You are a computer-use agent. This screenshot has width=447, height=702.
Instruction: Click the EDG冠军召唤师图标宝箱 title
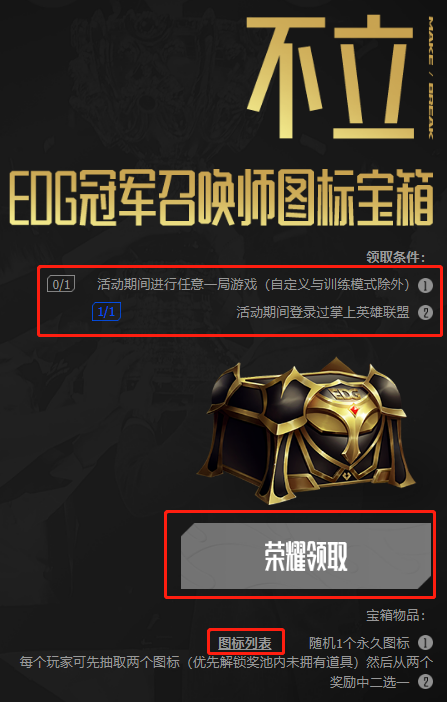221,197
